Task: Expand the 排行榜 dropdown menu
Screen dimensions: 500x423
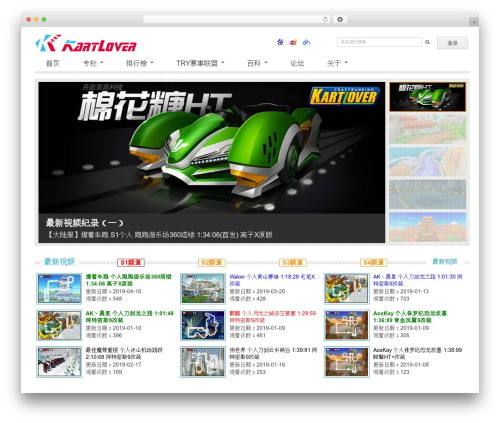Action: (139, 63)
